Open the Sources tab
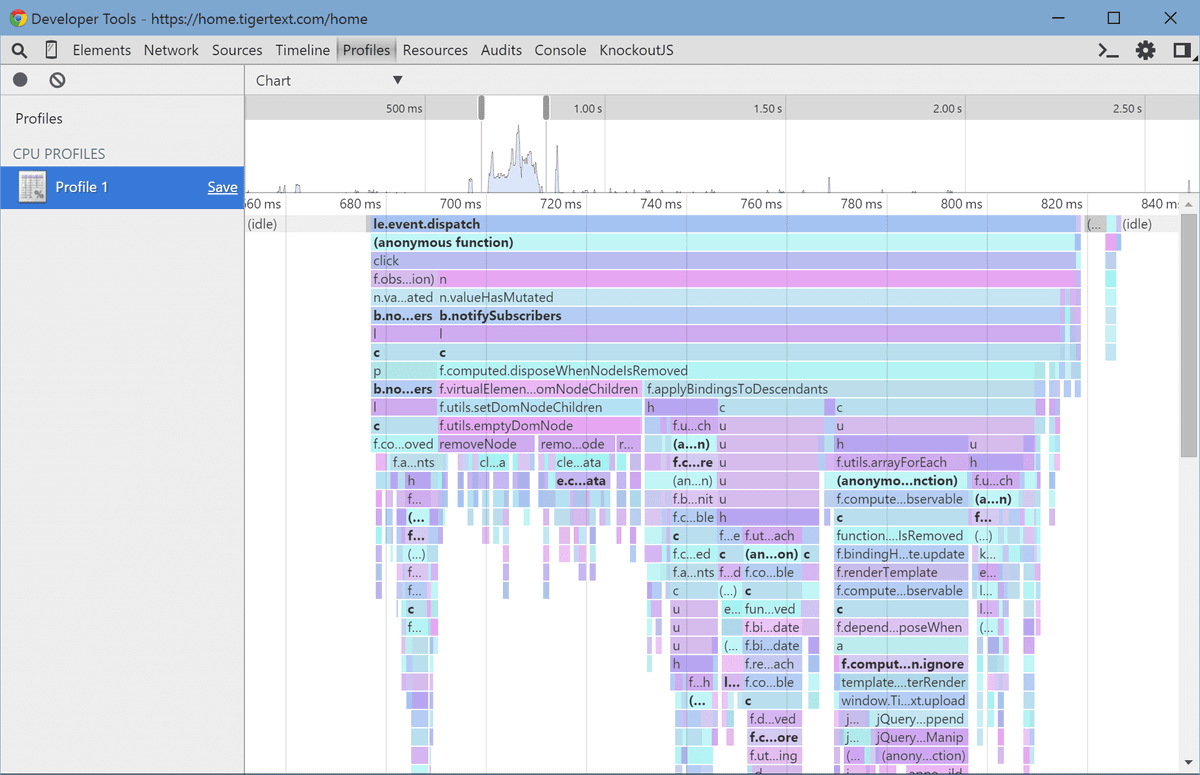This screenshot has width=1200, height=775. coord(237,50)
